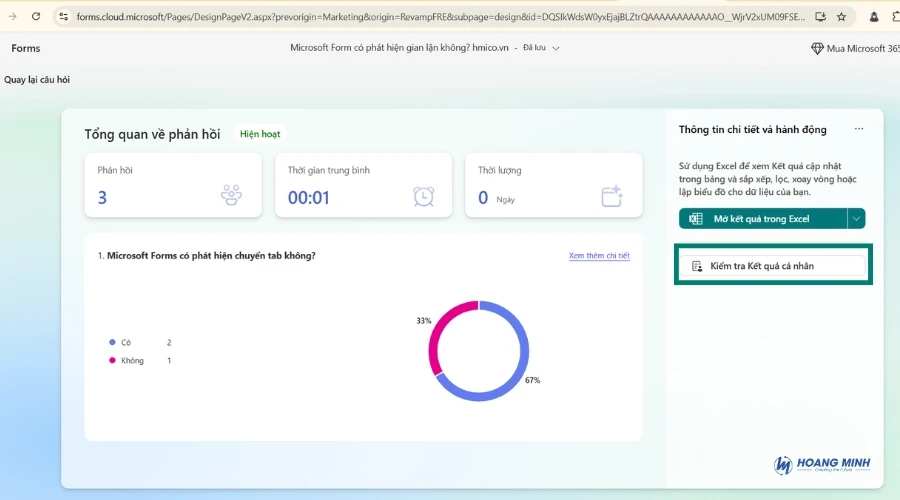Click the calendar icon in Thời lượng card
Image resolution: width=900 pixels, height=500 pixels.
[x=612, y=196]
